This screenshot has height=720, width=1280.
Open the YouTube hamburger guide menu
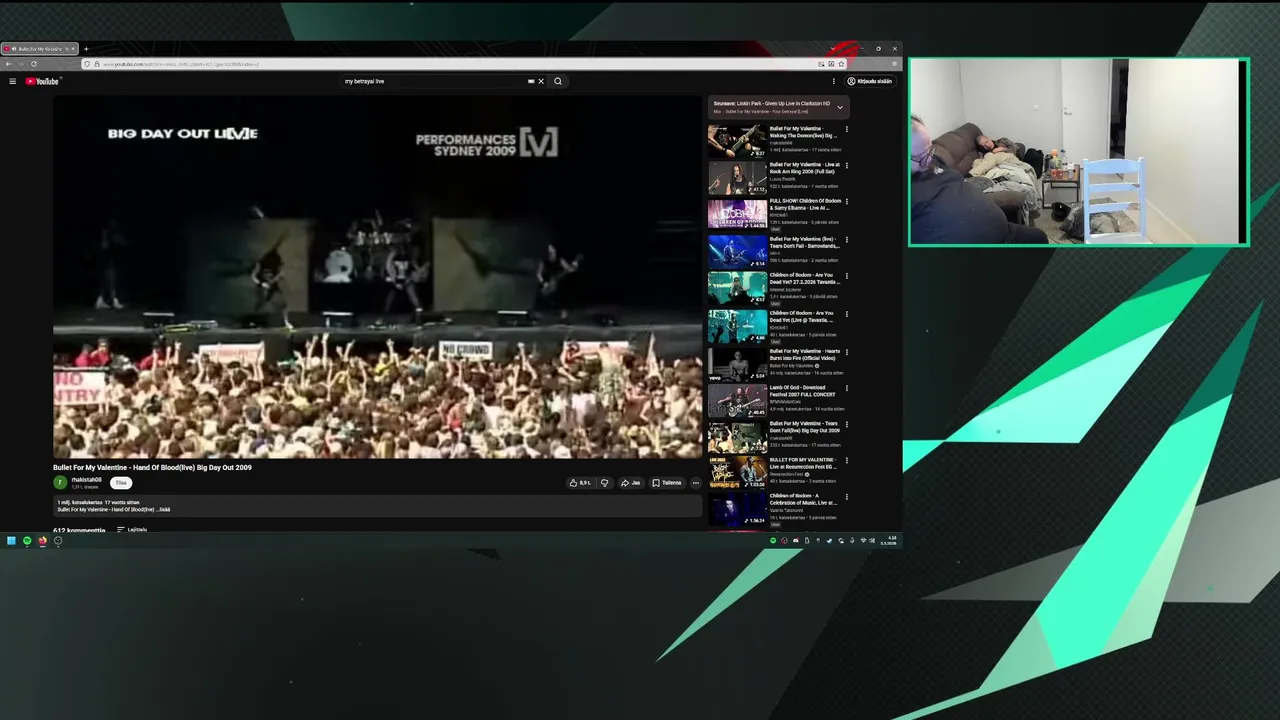tap(12, 81)
